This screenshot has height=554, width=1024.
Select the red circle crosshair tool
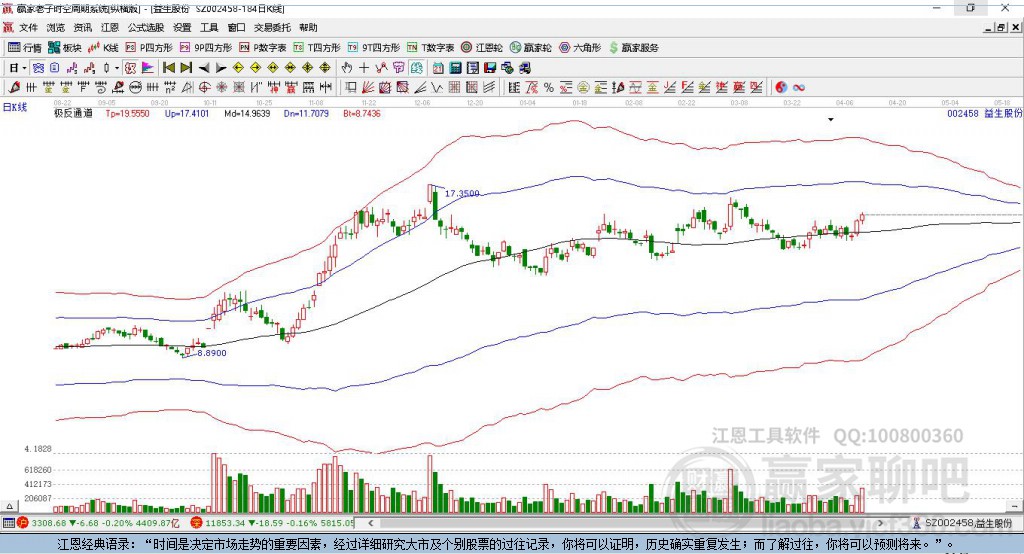[x=204, y=88]
